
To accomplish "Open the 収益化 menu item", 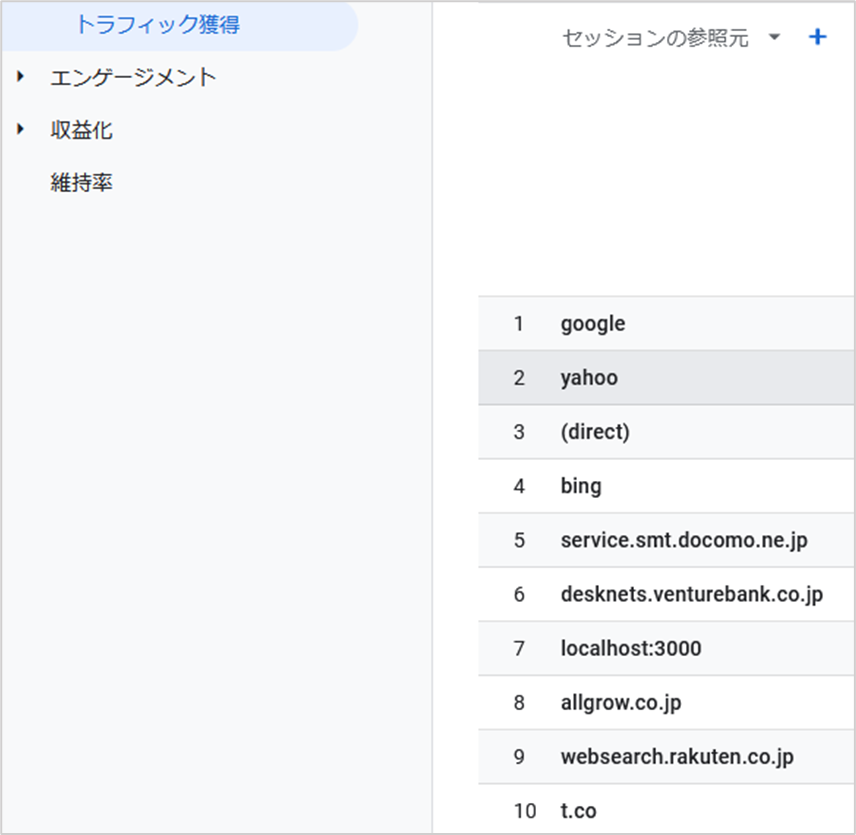I will tap(81, 130).
